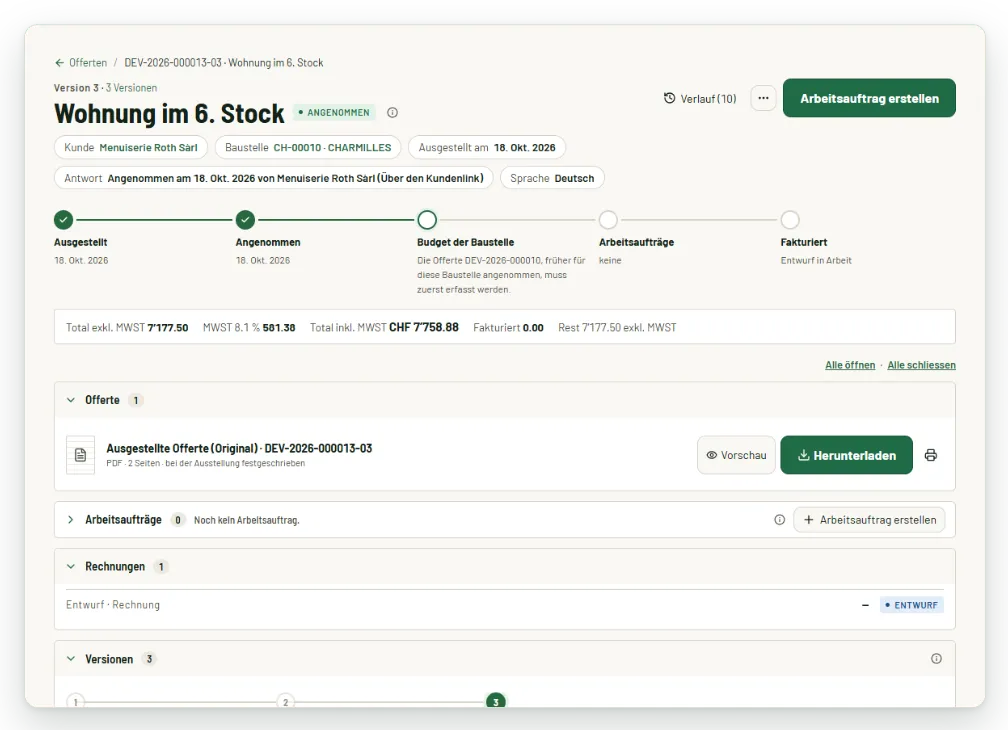
Task: Open the three-dots more actions menu
Action: coord(763,98)
